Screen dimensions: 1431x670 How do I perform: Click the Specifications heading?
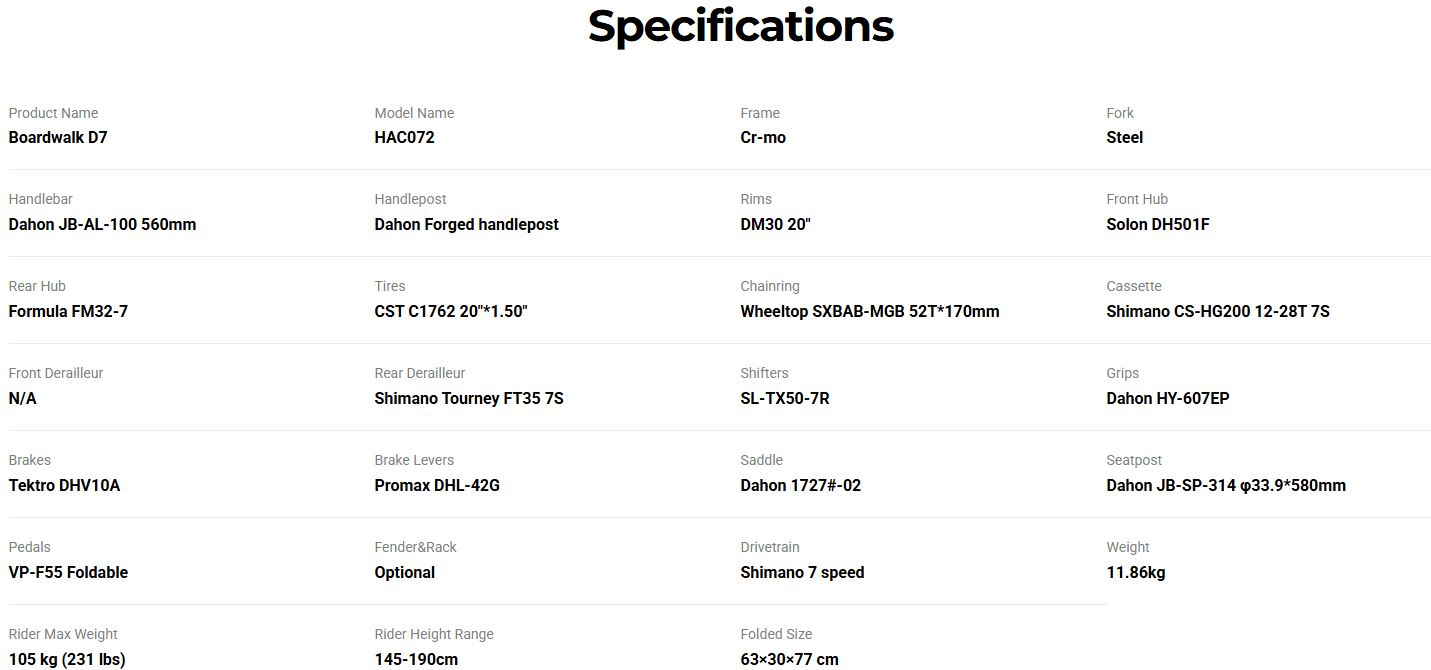pos(740,27)
